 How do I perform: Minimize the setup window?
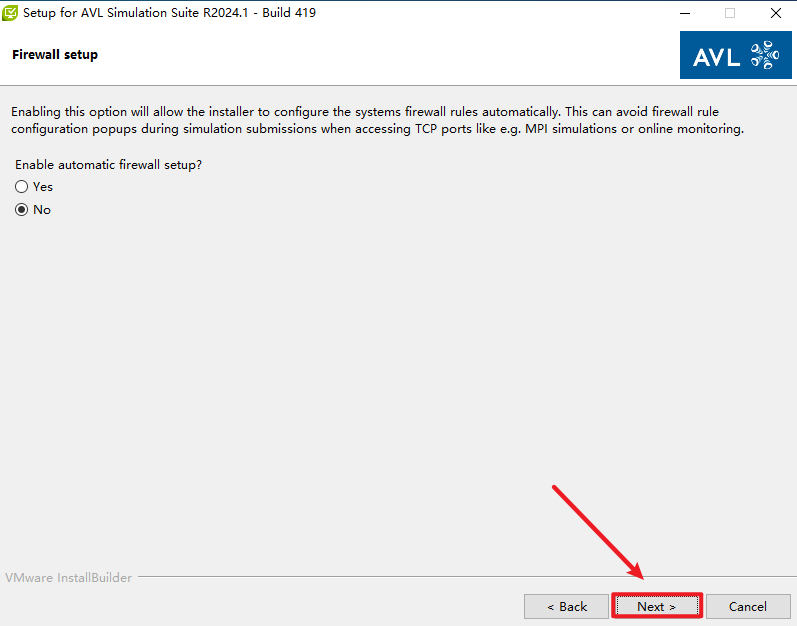[x=684, y=14]
